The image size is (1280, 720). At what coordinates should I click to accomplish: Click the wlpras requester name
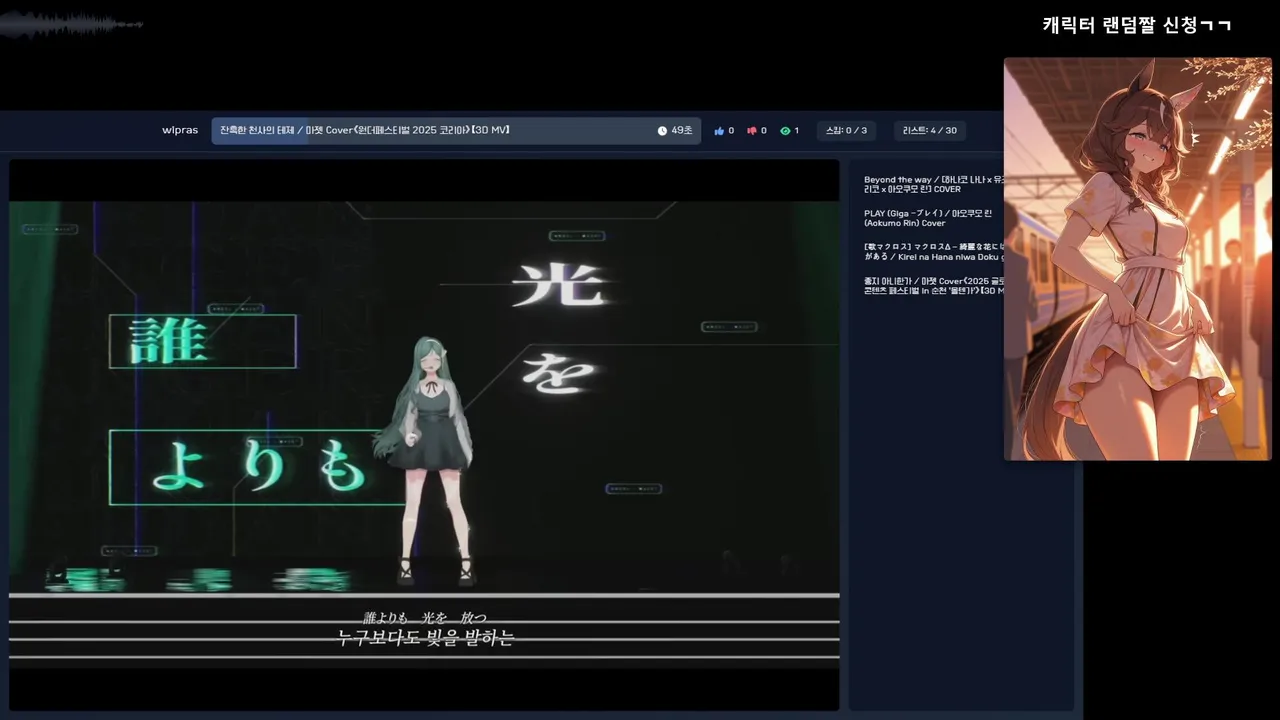coord(180,130)
